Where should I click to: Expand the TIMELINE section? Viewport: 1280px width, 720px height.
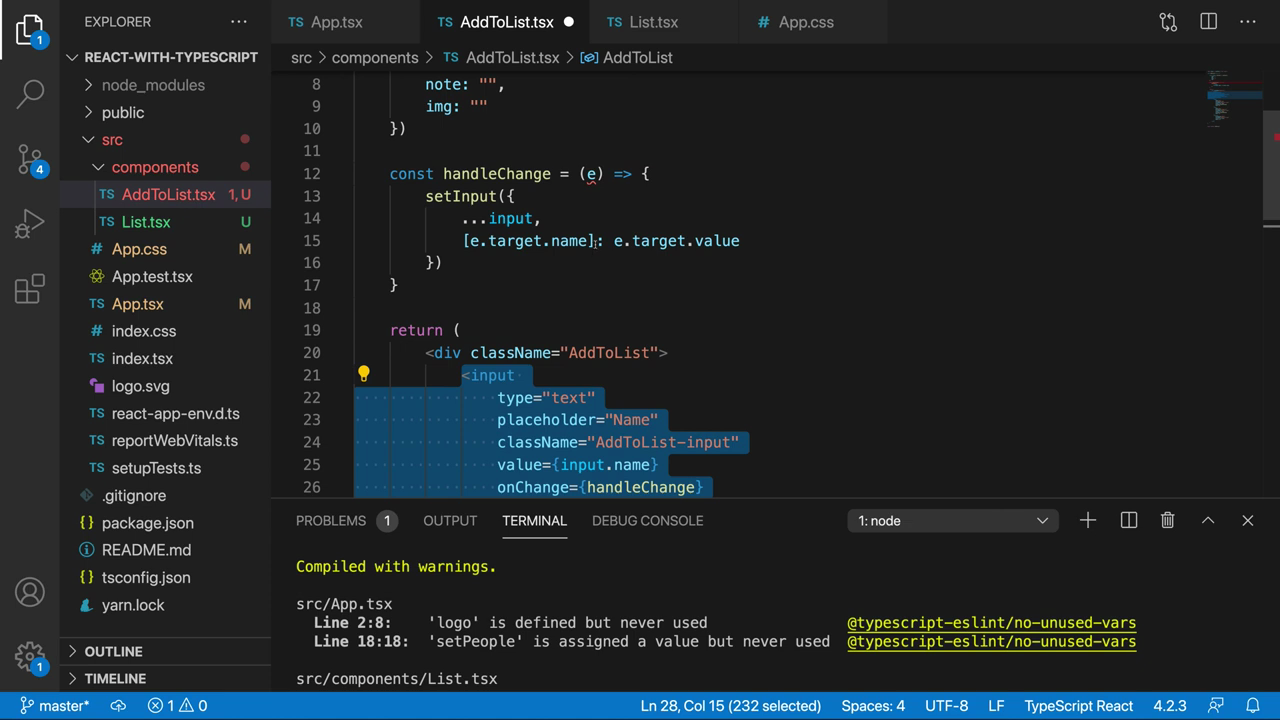[165, 678]
